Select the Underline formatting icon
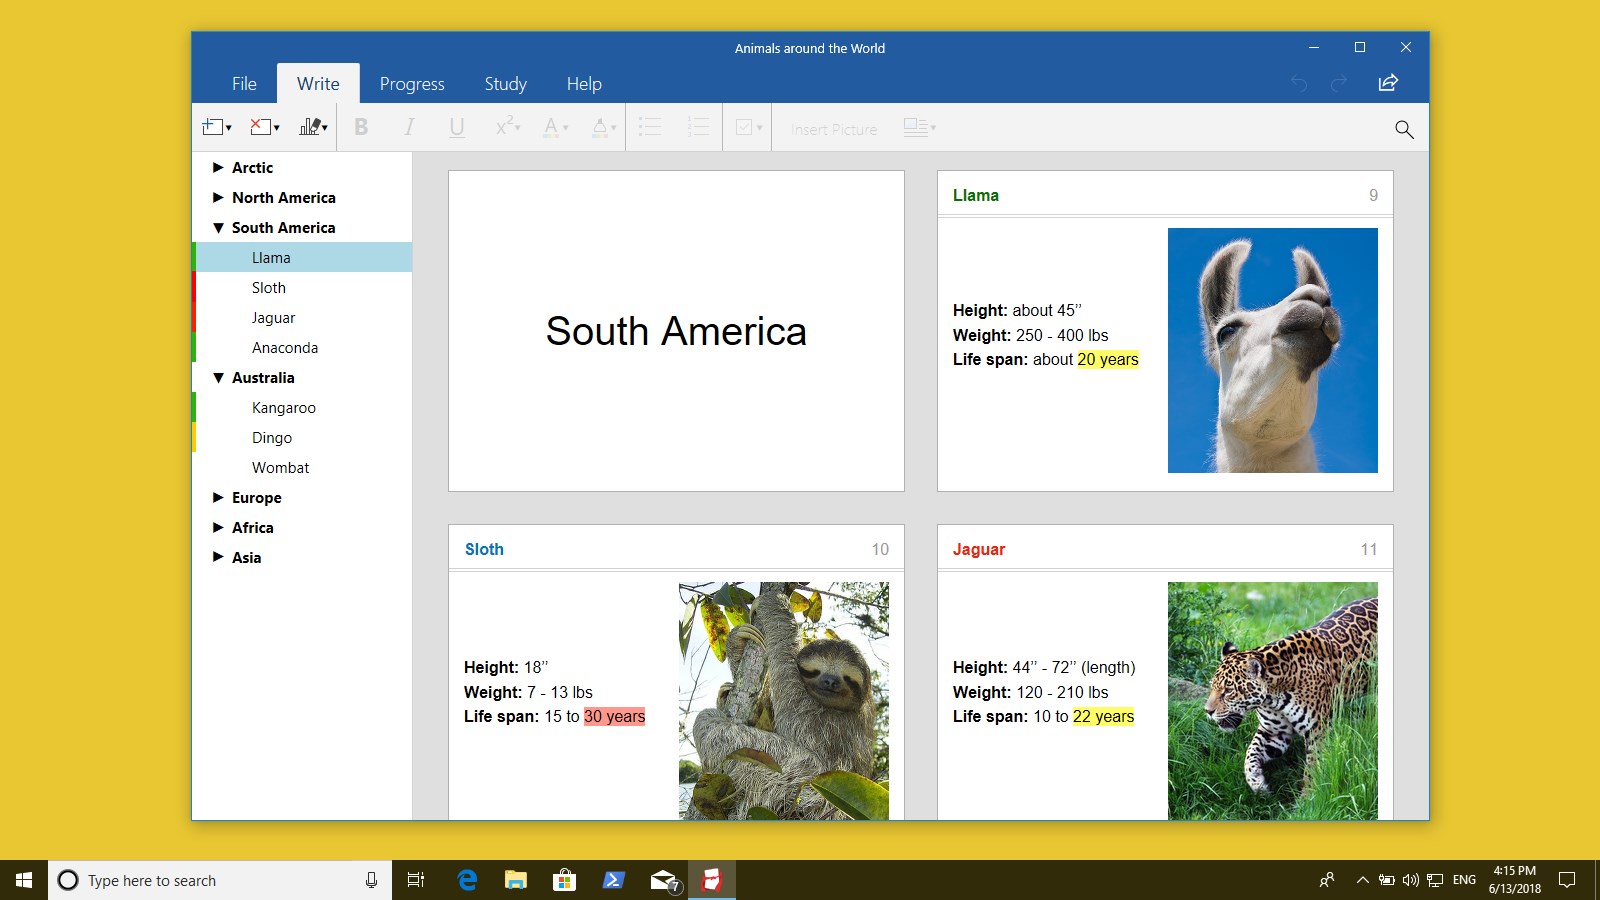 pyautogui.click(x=456, y=127)
